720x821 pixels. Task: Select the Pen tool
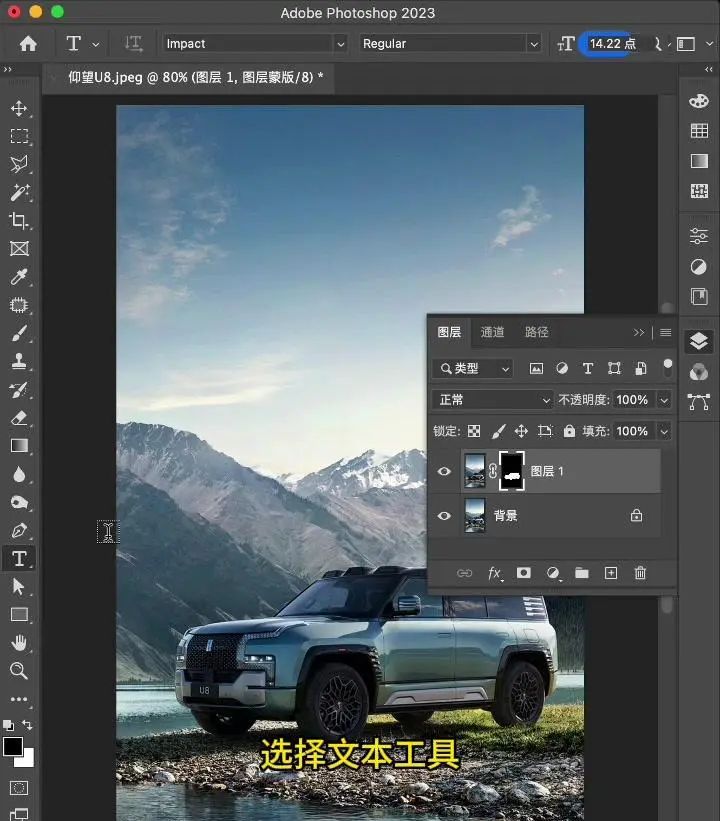coord(19,530)
